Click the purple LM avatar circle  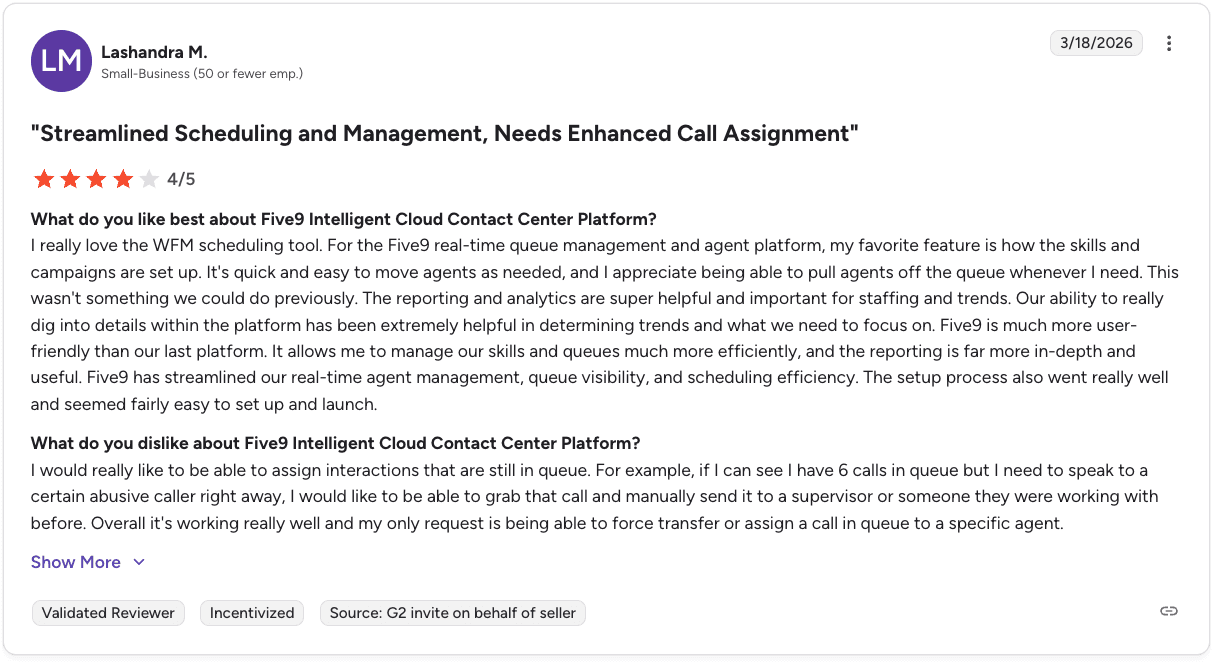(x=62, y=61)
